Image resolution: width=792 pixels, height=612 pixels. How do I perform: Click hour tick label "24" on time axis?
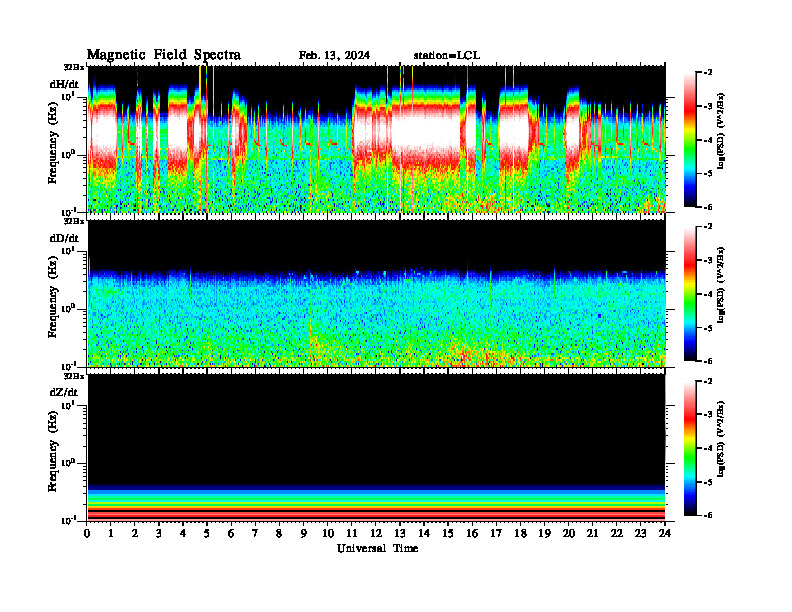(x=665, y=534)
